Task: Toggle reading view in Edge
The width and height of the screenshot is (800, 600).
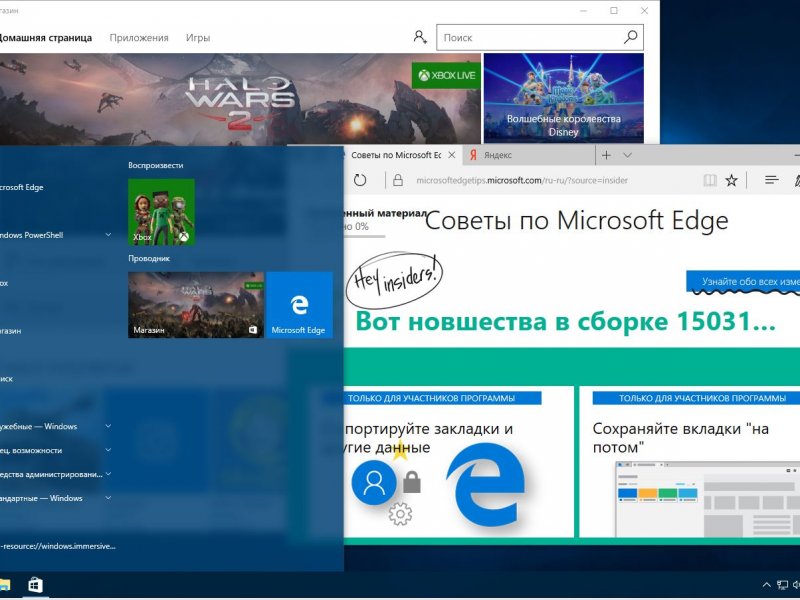Action: [x=710, y=180]
